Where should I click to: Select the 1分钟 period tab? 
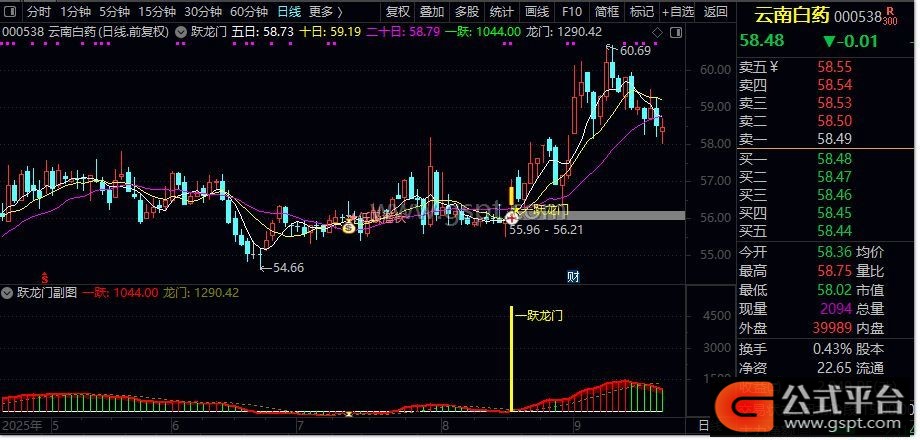click(x=75, y=12)
